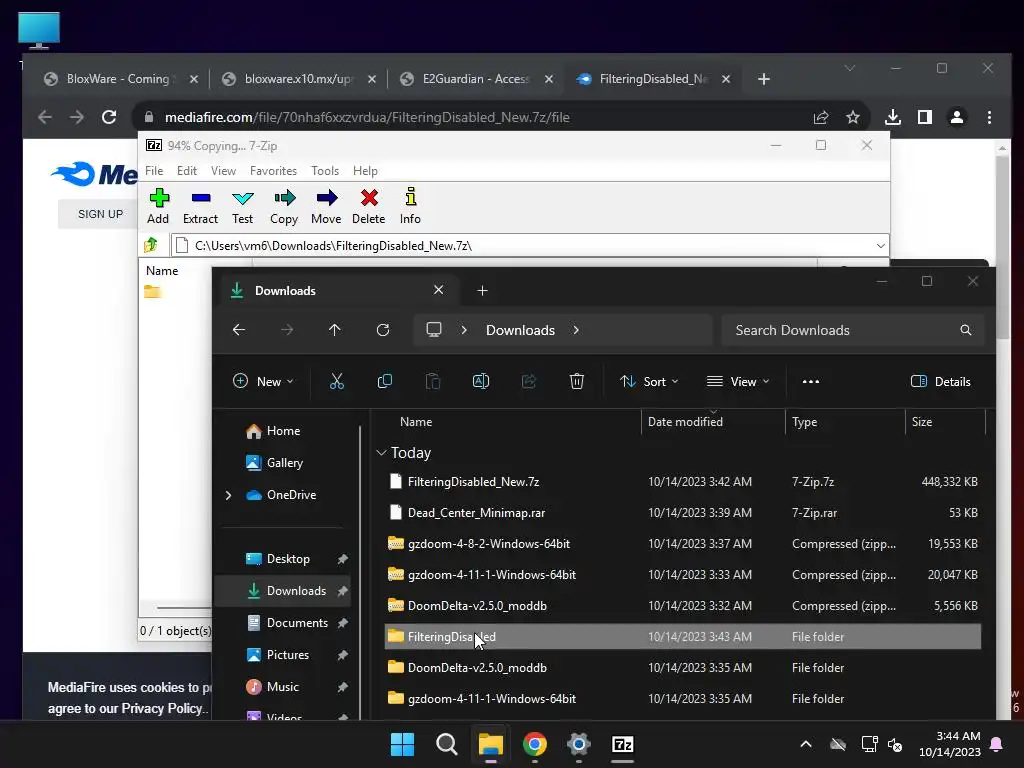Click SIGN UP on MediaFire
This screenshot has width=1024, height=768.
101,214
